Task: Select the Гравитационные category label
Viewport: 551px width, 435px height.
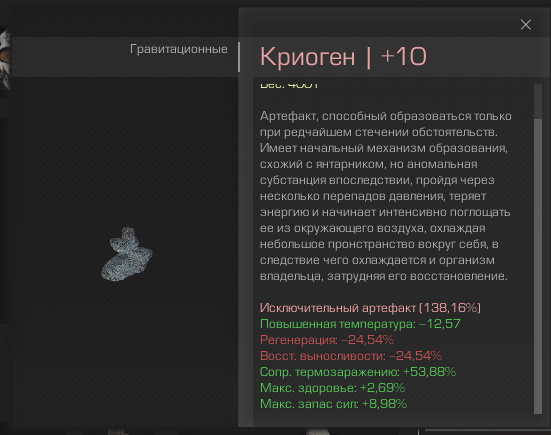Action: pyautogui.click(x=179, y=49)
